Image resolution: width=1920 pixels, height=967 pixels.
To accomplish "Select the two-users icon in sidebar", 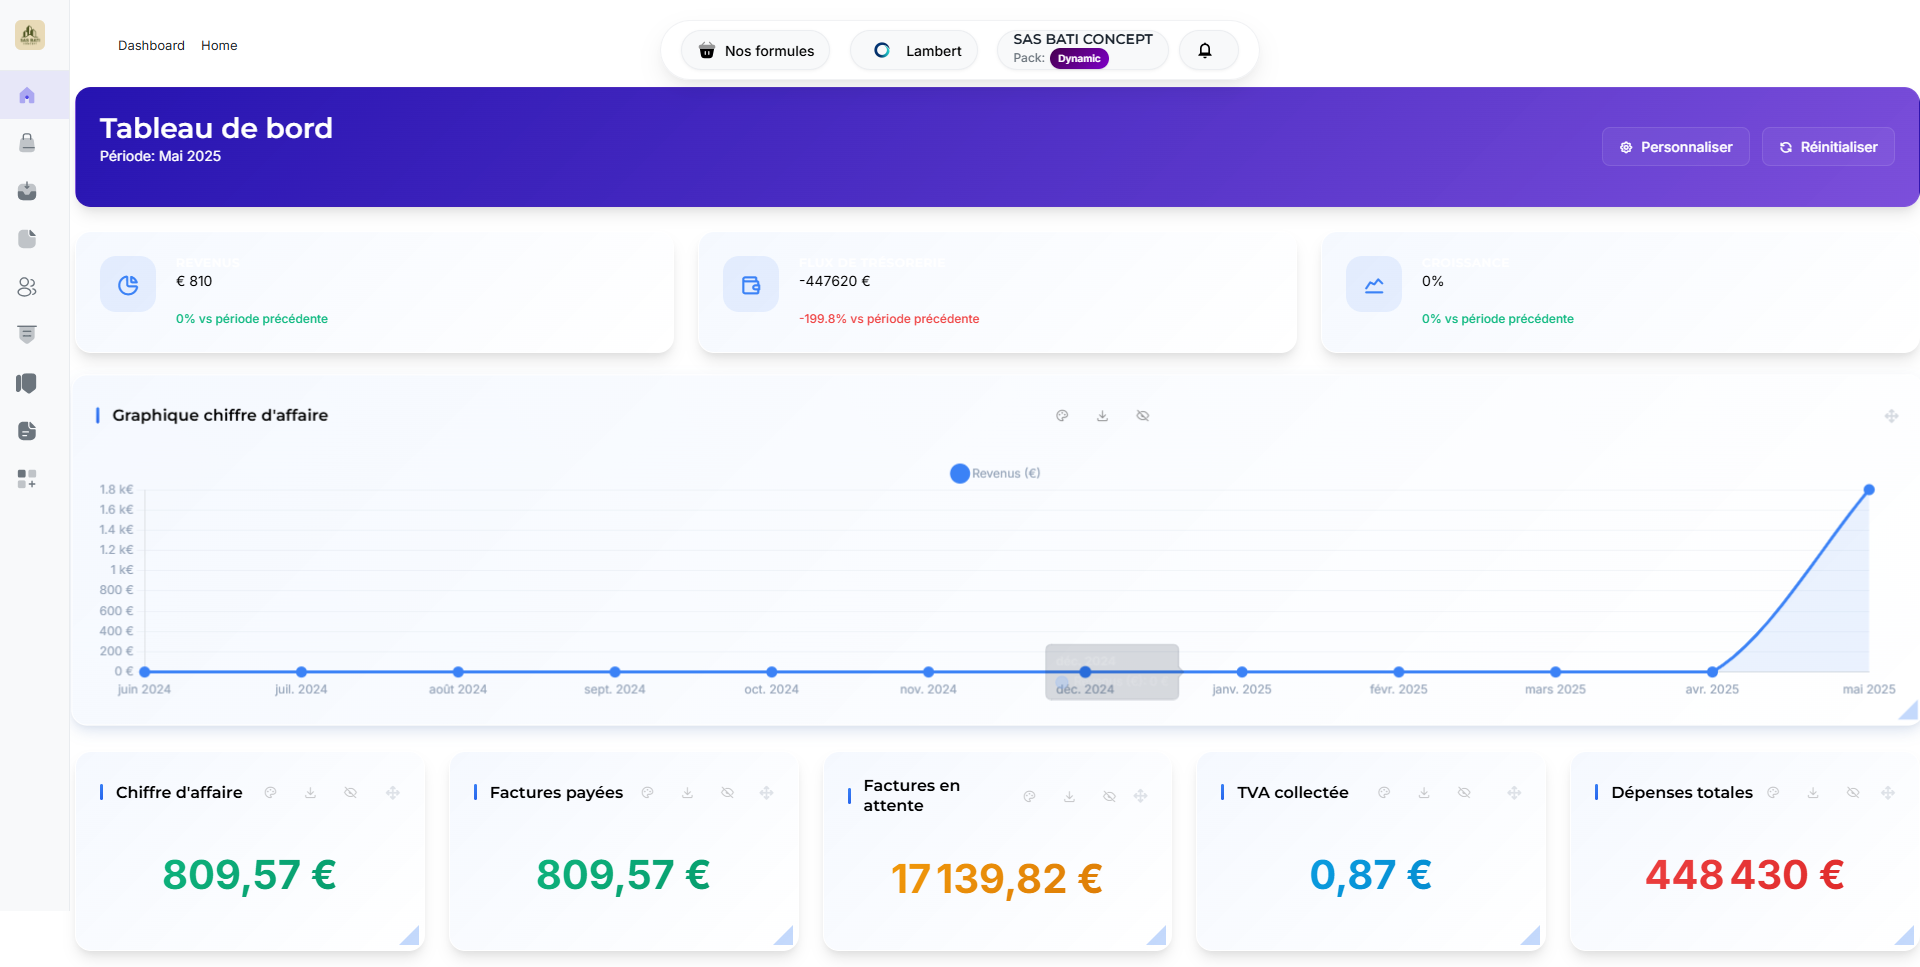I will point(27,287).
